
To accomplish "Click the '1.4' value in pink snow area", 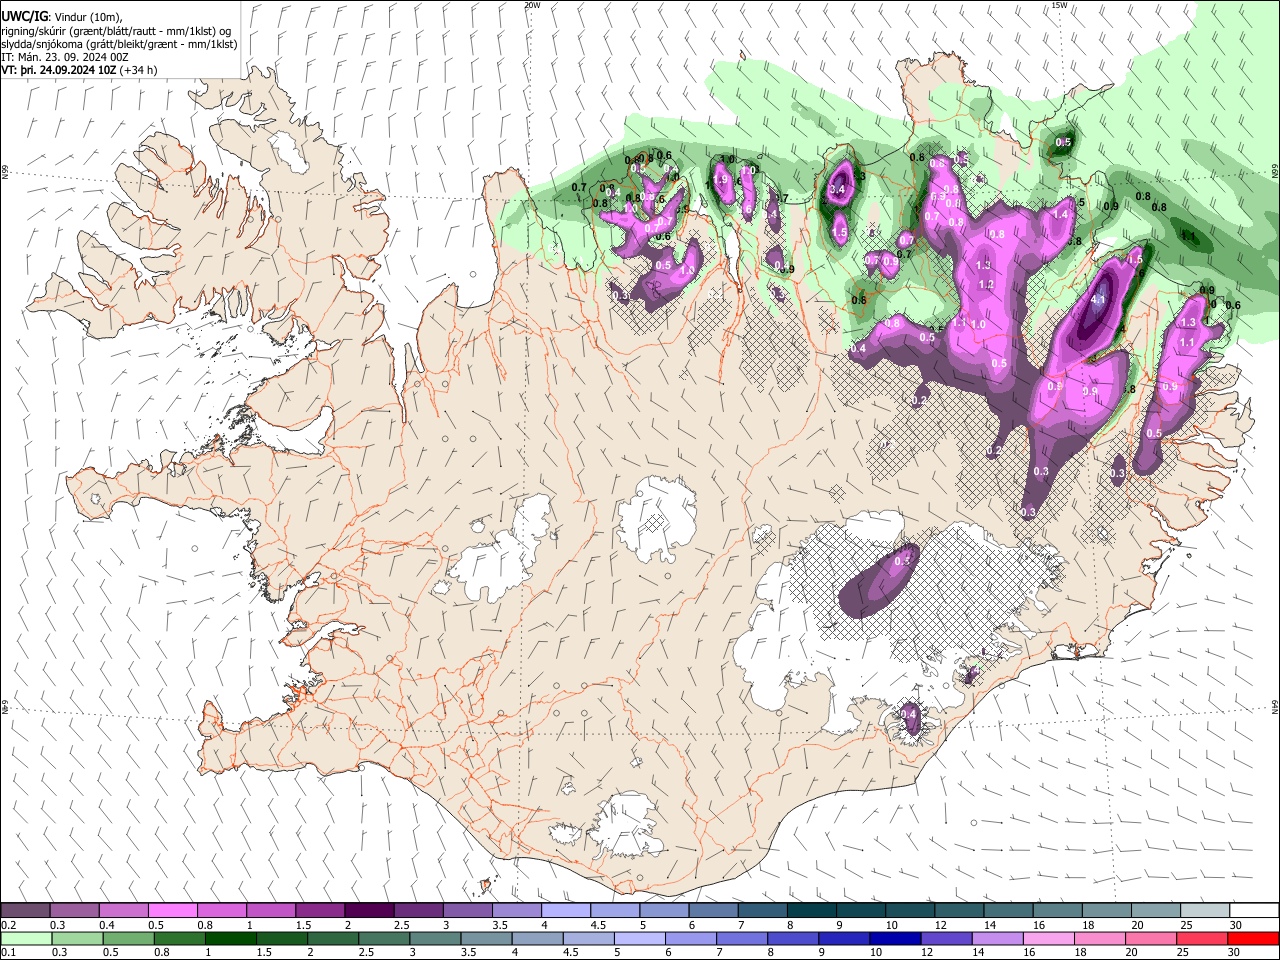I will pyautogui.click(x=1061, y=214).
